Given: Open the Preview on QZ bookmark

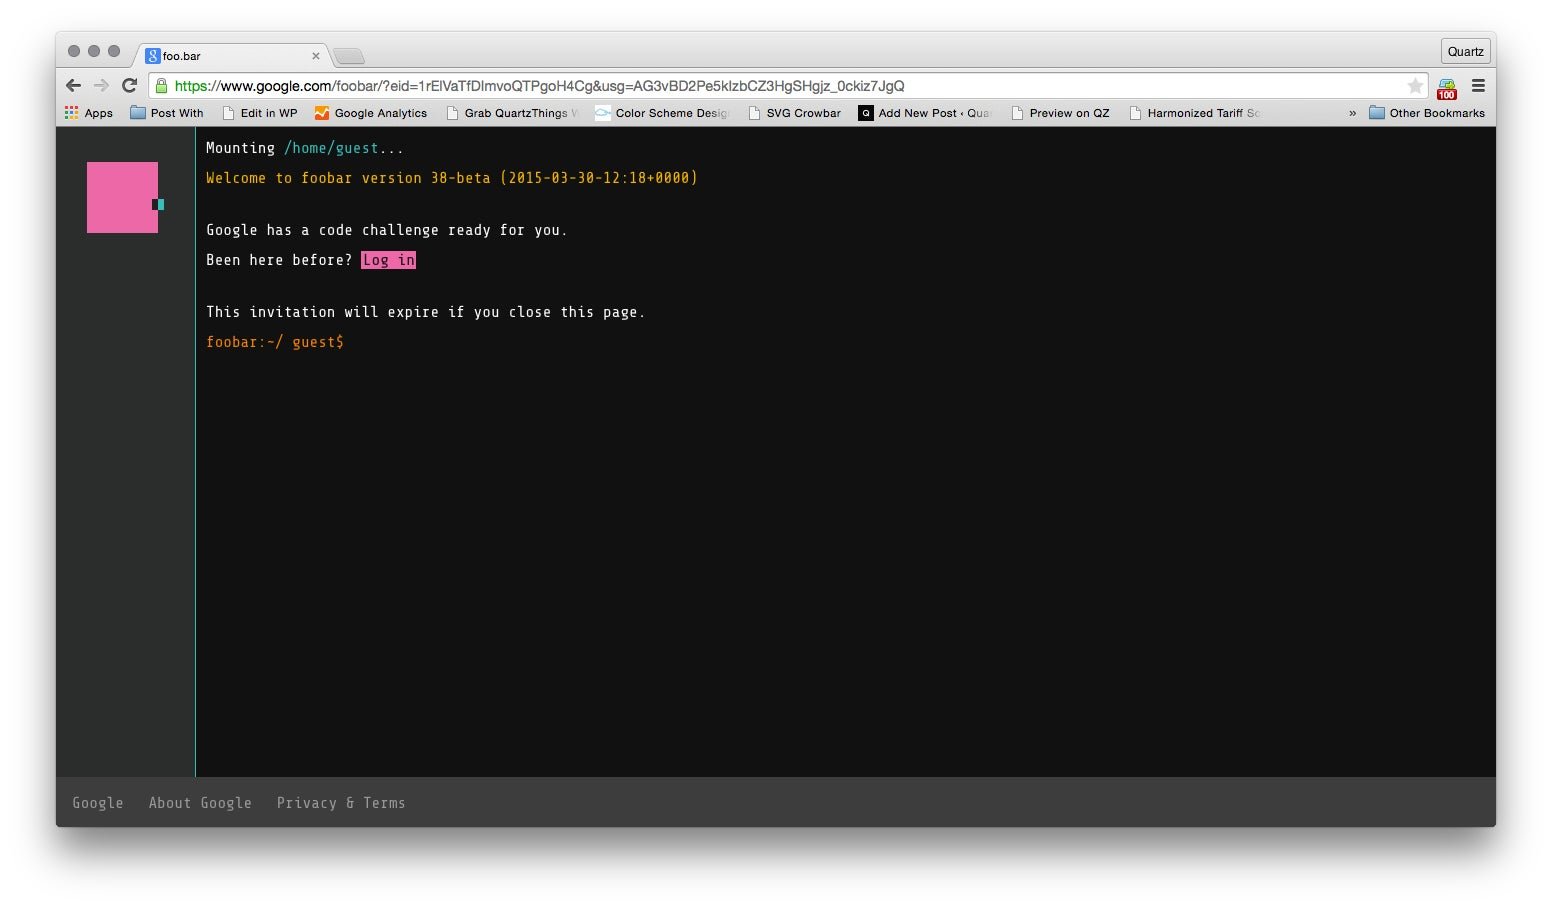Looking at the screenshot, I should pyautogui.click(x=1061, y=113).
